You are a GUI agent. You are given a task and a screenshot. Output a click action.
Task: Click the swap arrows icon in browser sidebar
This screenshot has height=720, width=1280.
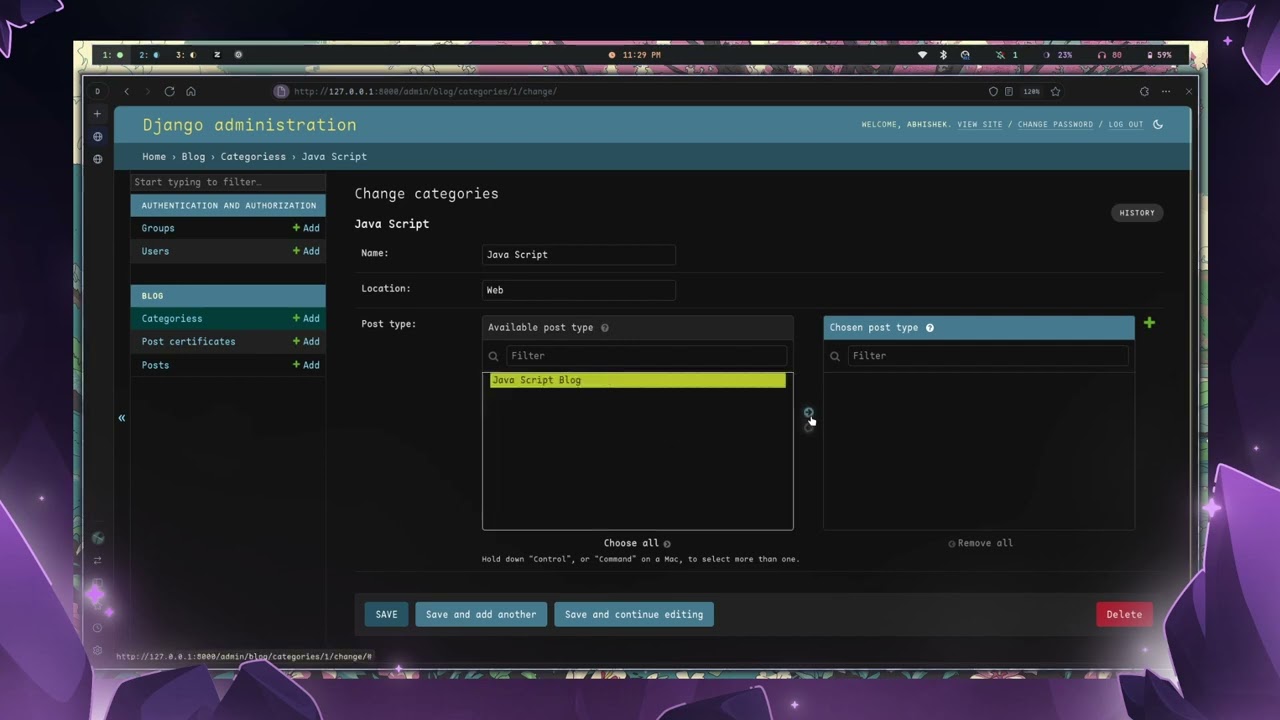(x=97, y=560)
